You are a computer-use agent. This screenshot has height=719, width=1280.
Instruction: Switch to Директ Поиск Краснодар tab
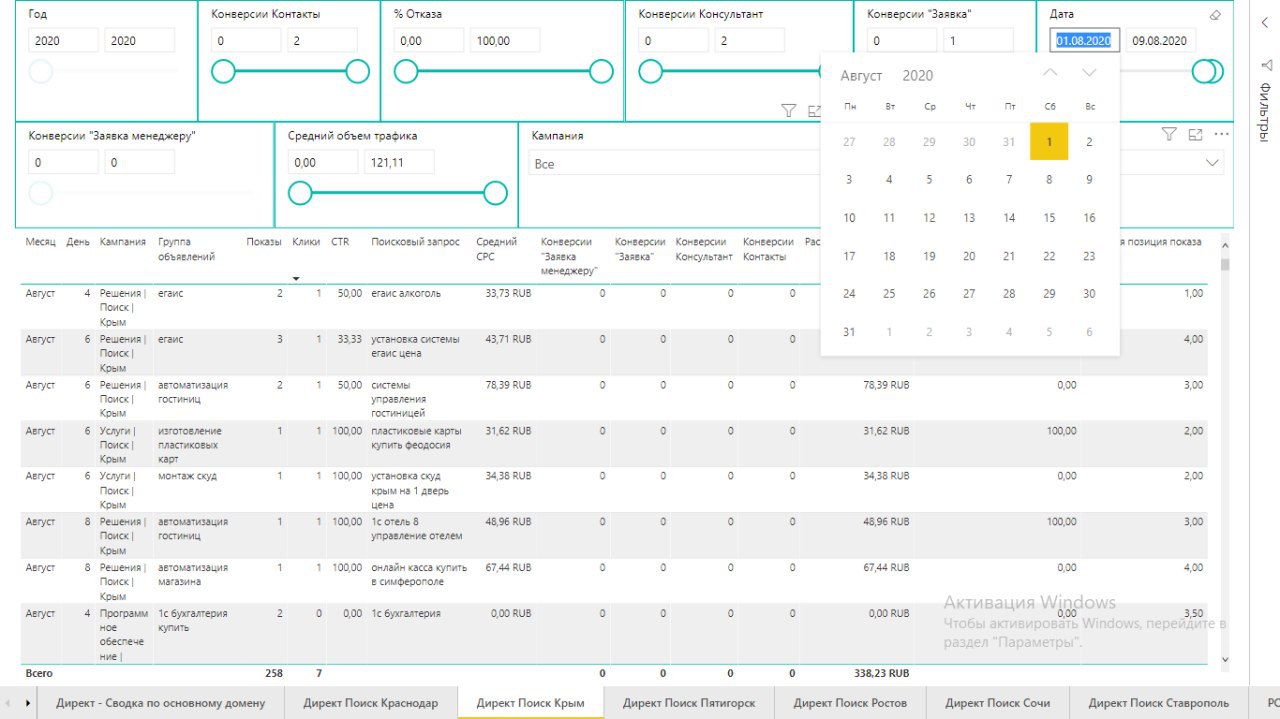point(371,703)
